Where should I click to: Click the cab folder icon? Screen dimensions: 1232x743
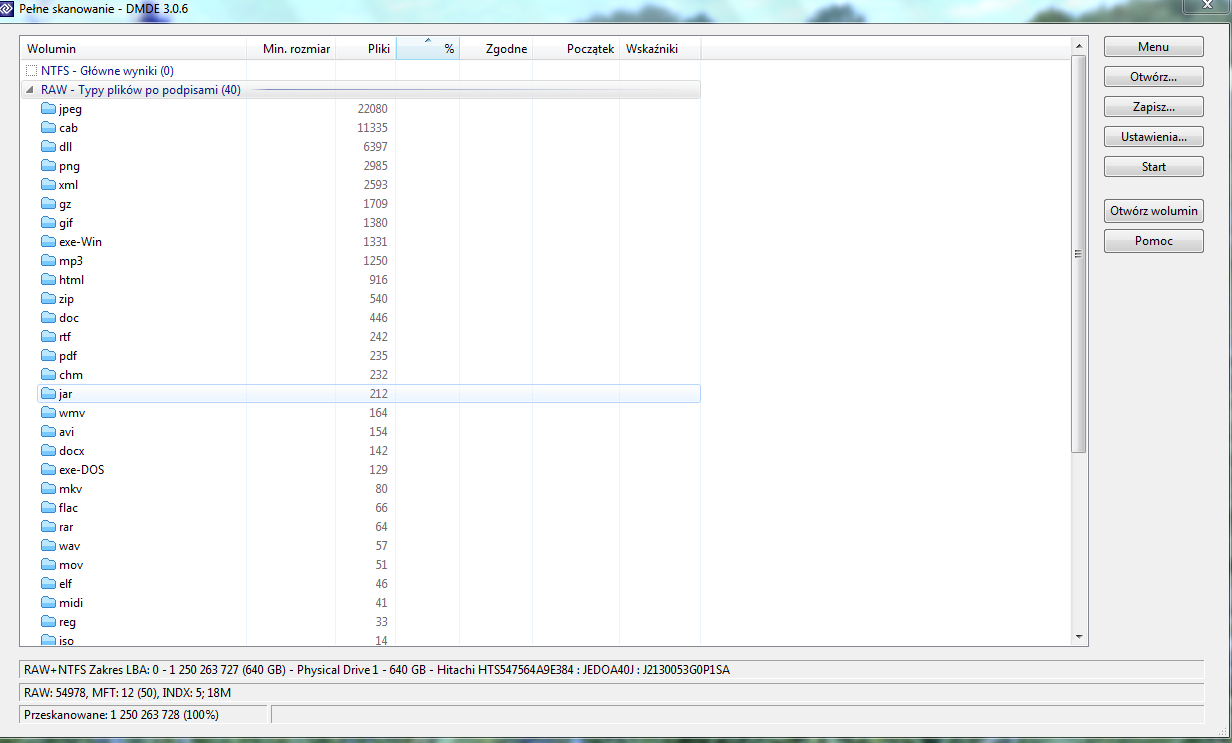[48, 128]
